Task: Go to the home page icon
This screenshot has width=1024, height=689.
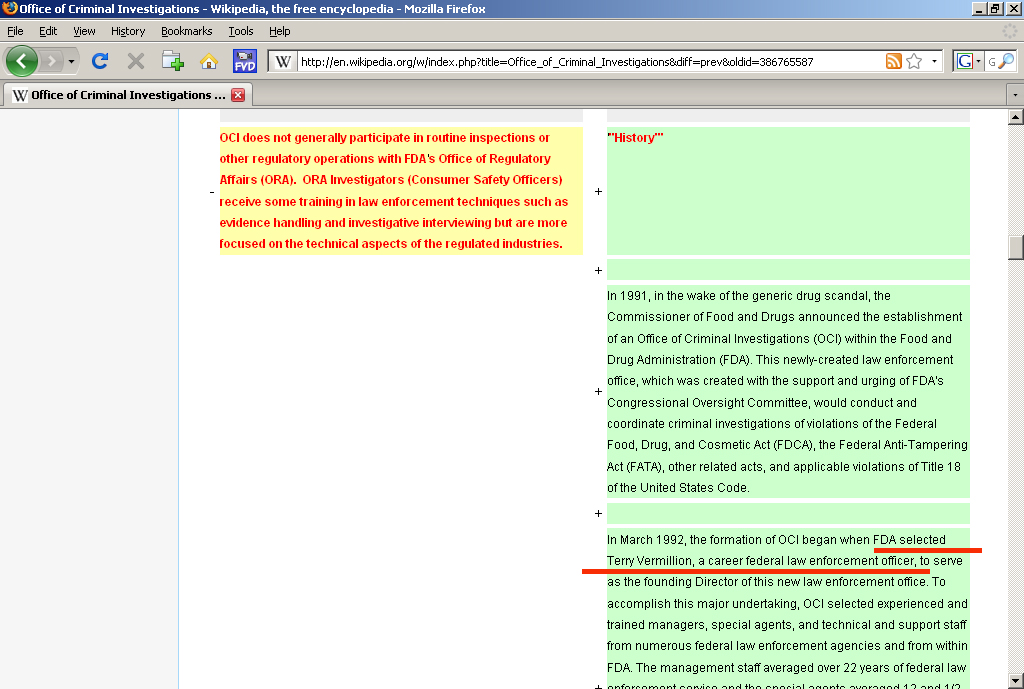Action: click(x=209, y=61)
